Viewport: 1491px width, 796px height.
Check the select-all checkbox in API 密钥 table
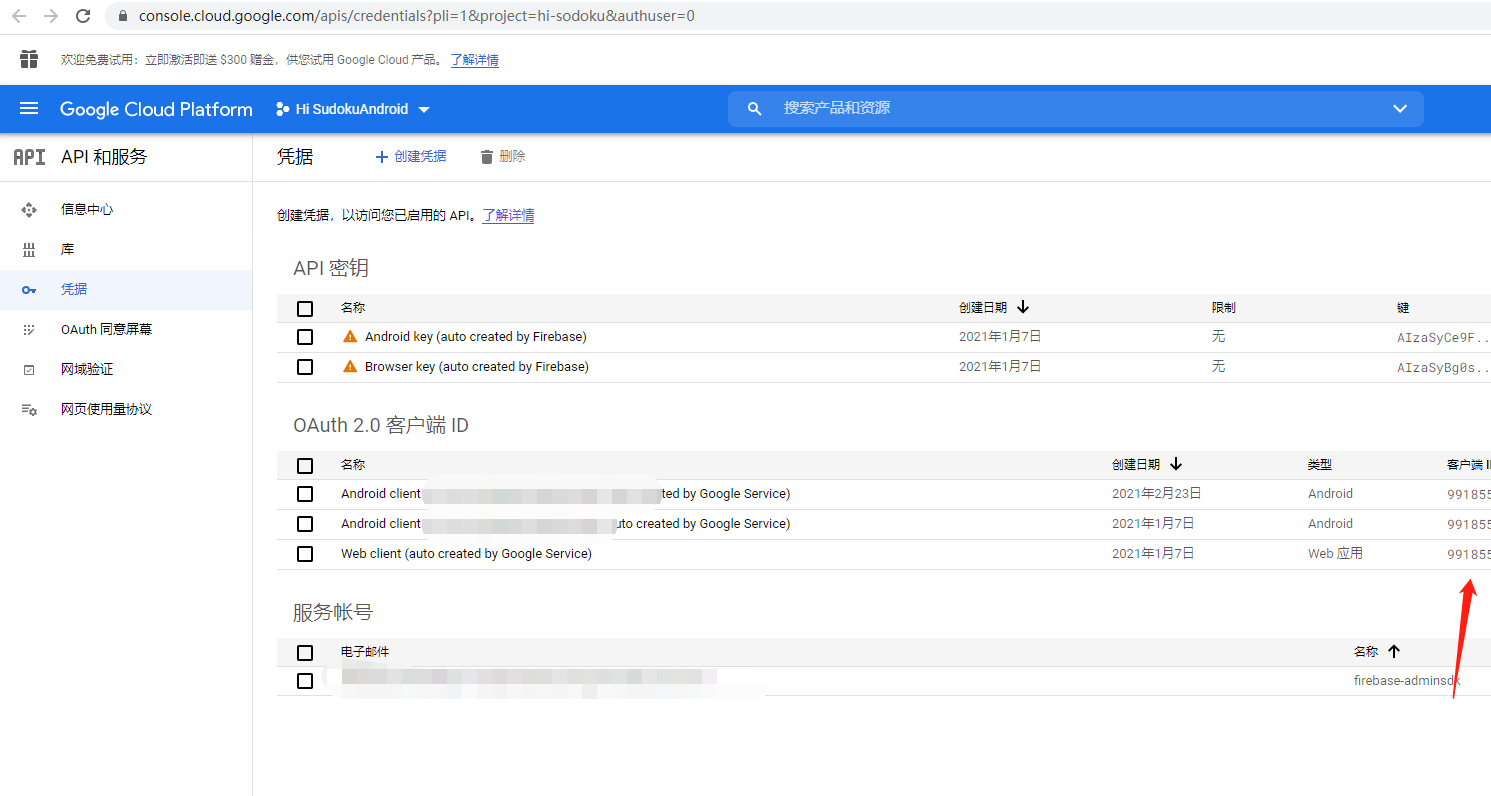coord(305,308)
